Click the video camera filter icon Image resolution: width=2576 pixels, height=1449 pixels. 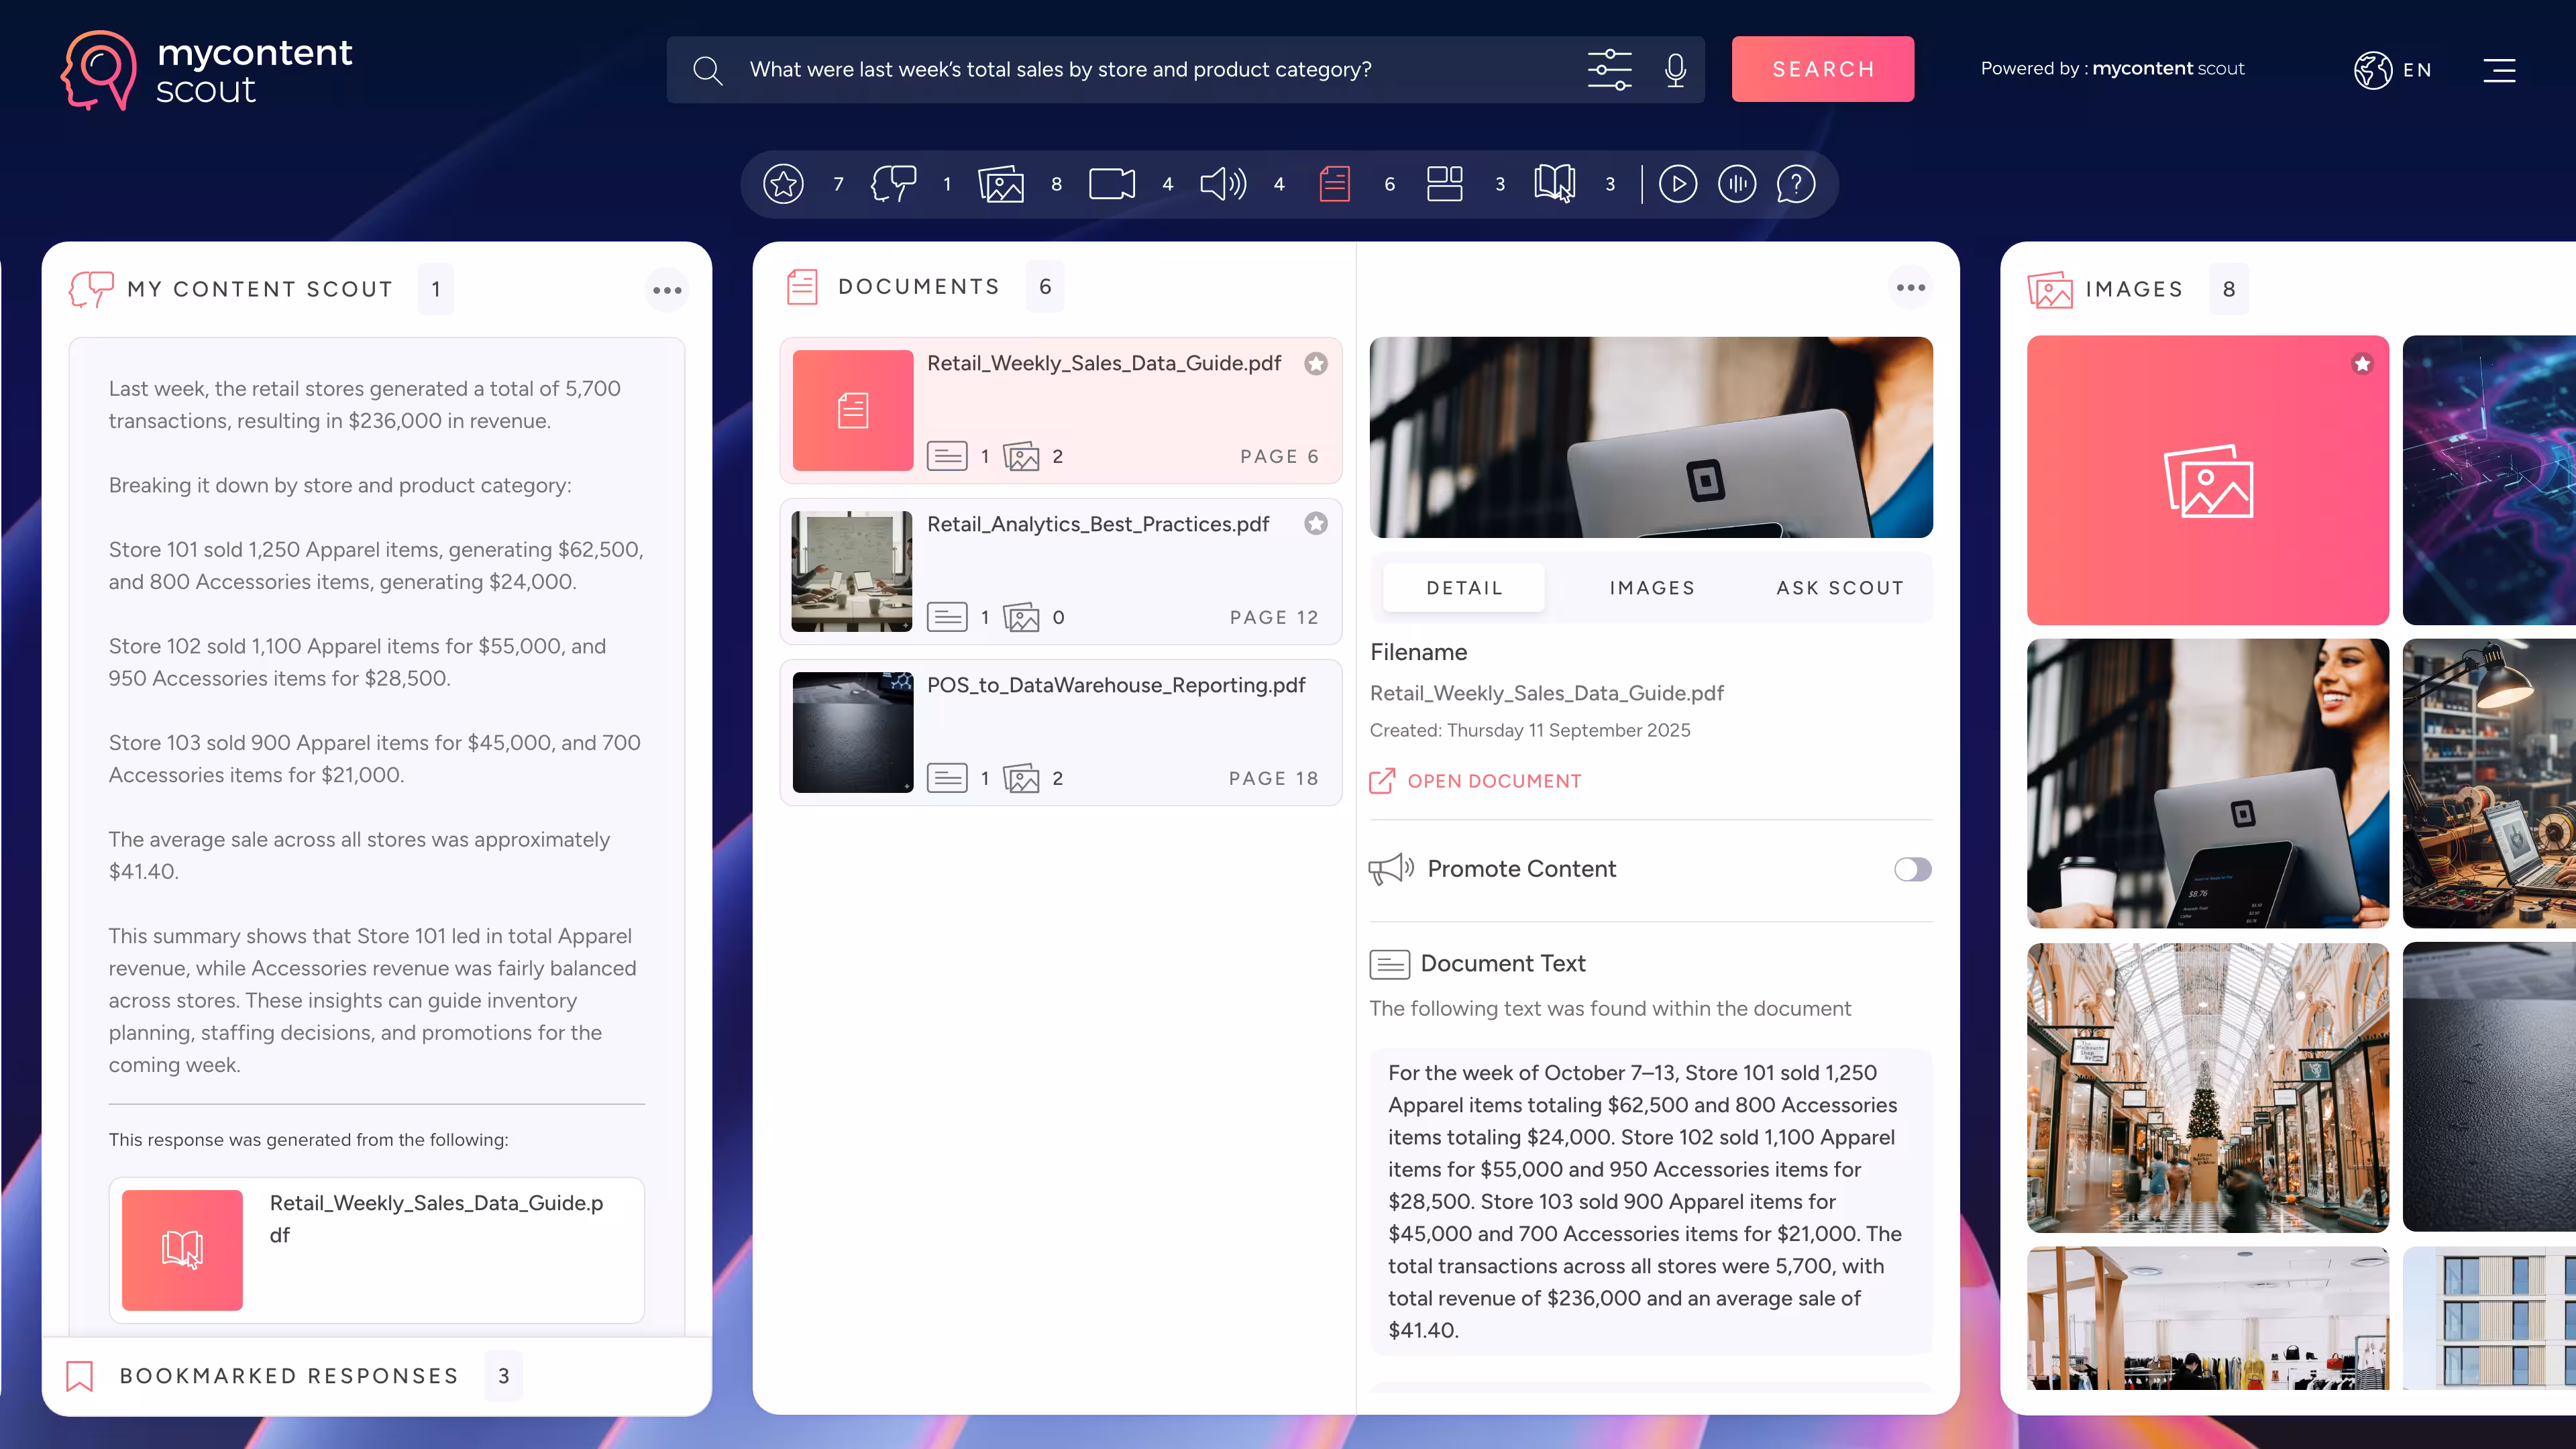(x=1111, y=184)
